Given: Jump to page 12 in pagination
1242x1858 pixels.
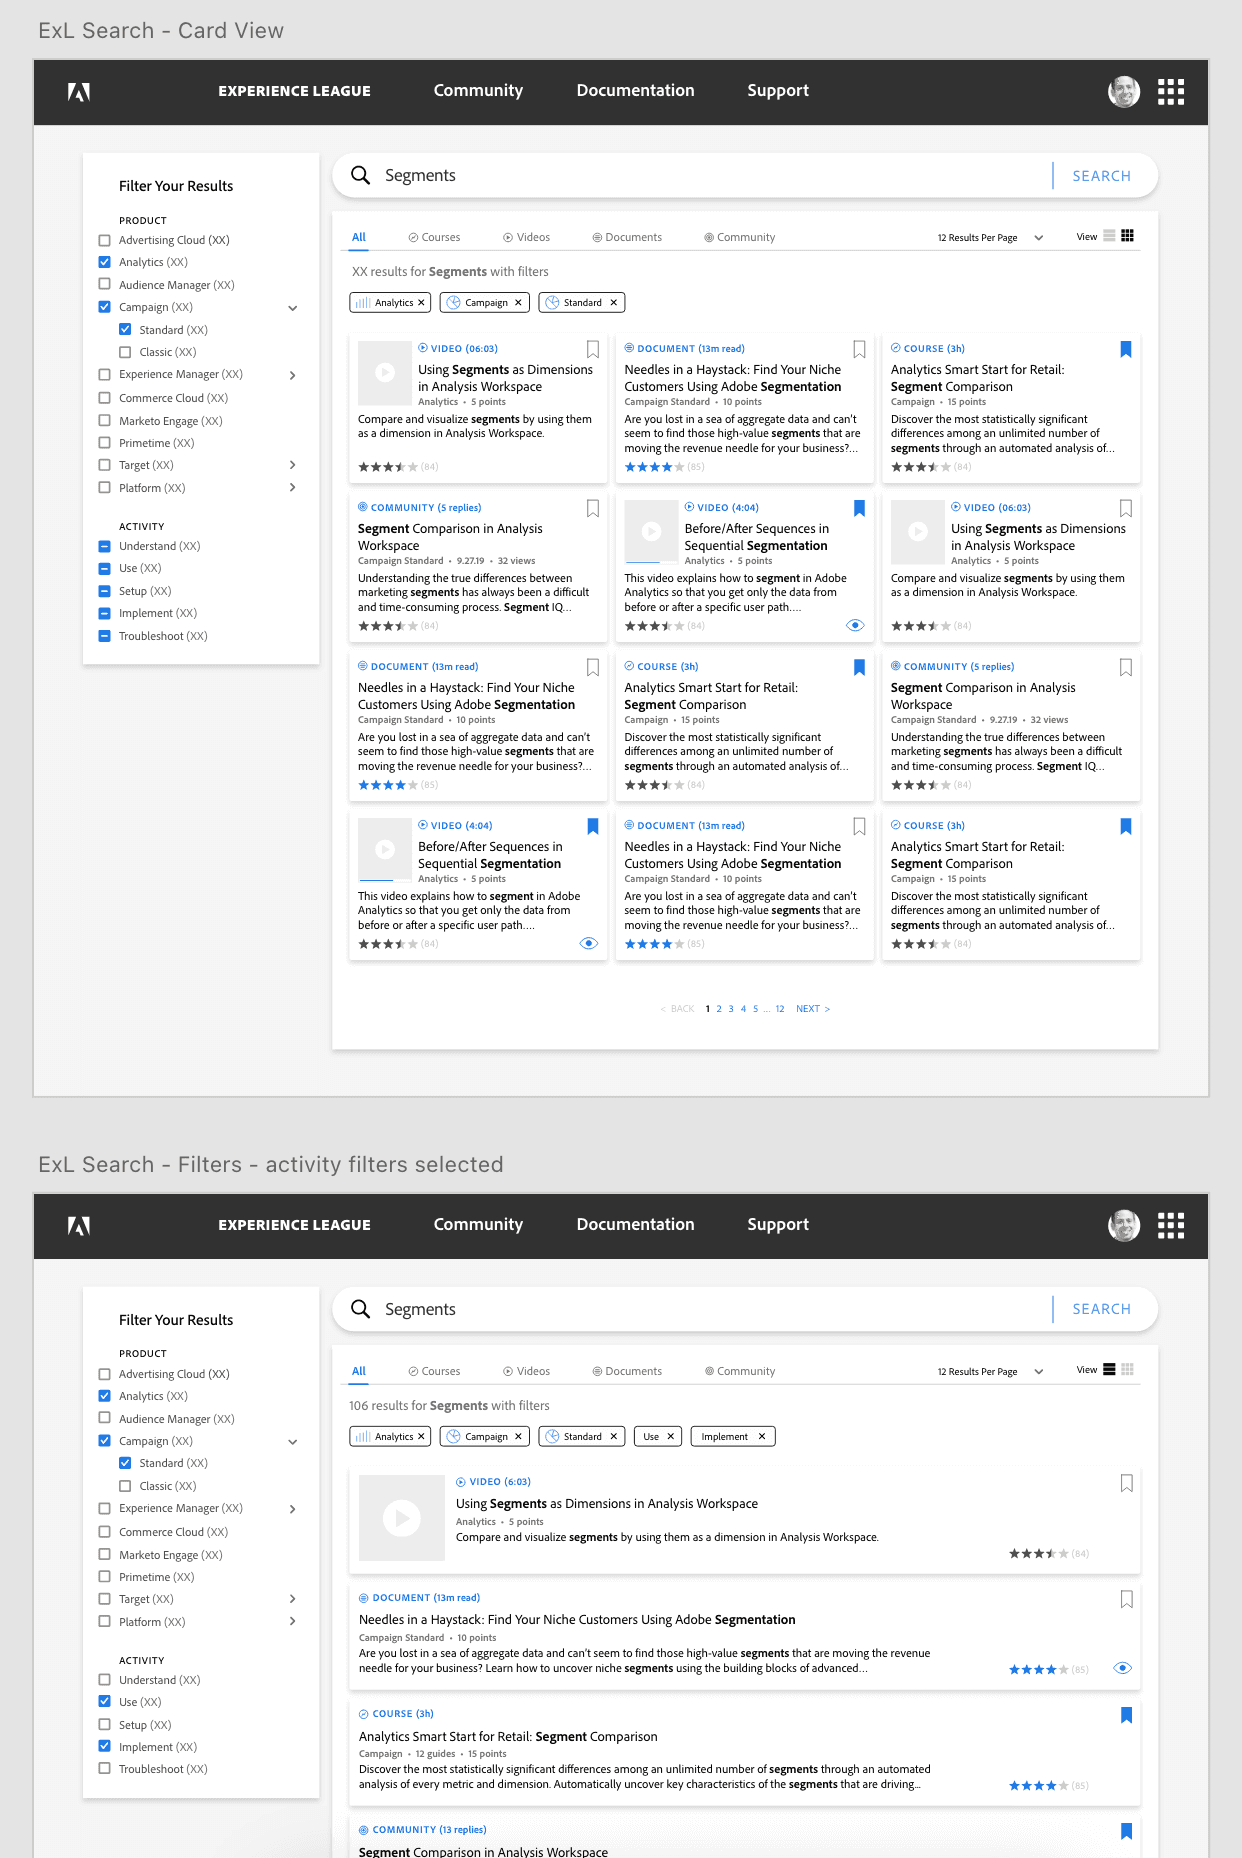Looking at the screenshot, I should click(x=780, y=1009).
